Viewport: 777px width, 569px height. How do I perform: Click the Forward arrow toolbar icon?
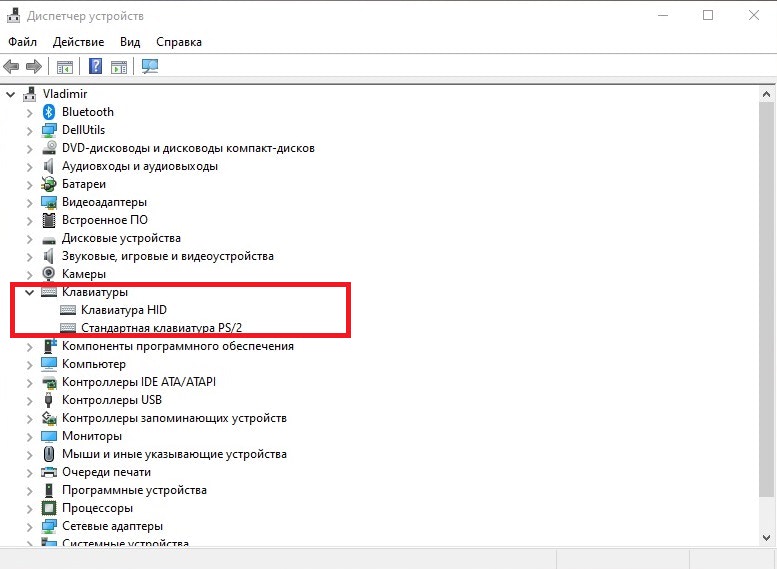pyautogui.click(x=33, y=67)
